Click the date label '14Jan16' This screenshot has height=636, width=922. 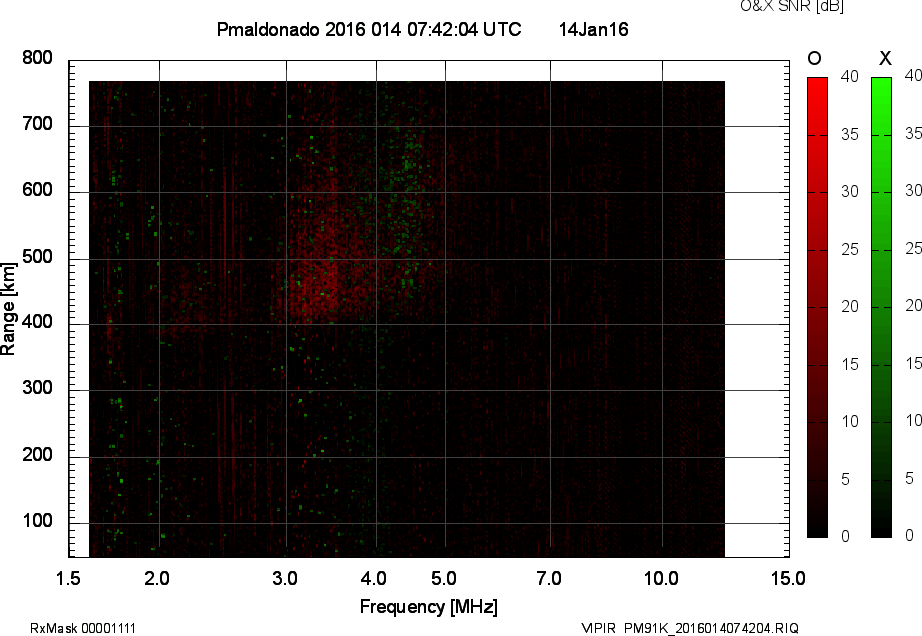593,29
